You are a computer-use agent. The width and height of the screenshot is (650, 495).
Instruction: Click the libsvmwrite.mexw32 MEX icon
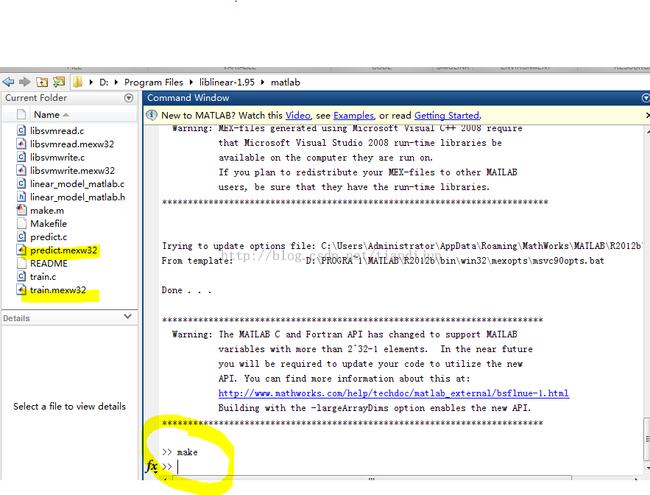coord(21,170)
